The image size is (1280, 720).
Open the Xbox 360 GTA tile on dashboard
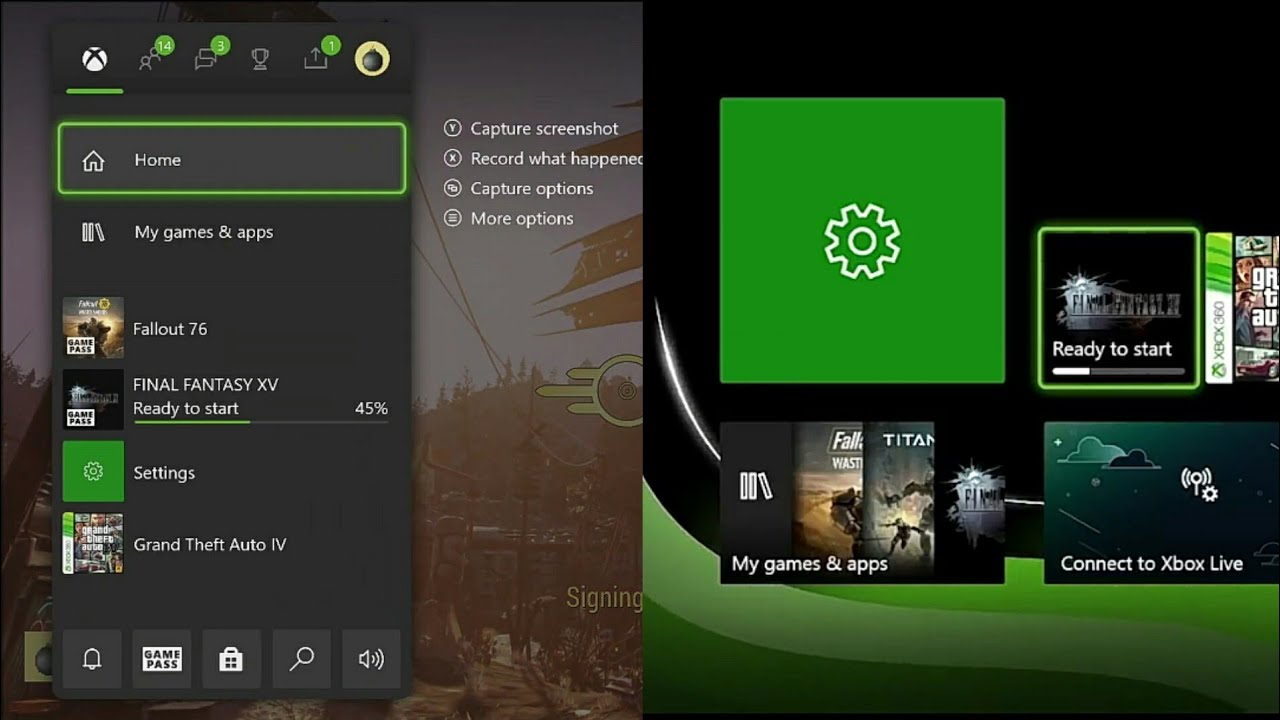(1243, 308)
